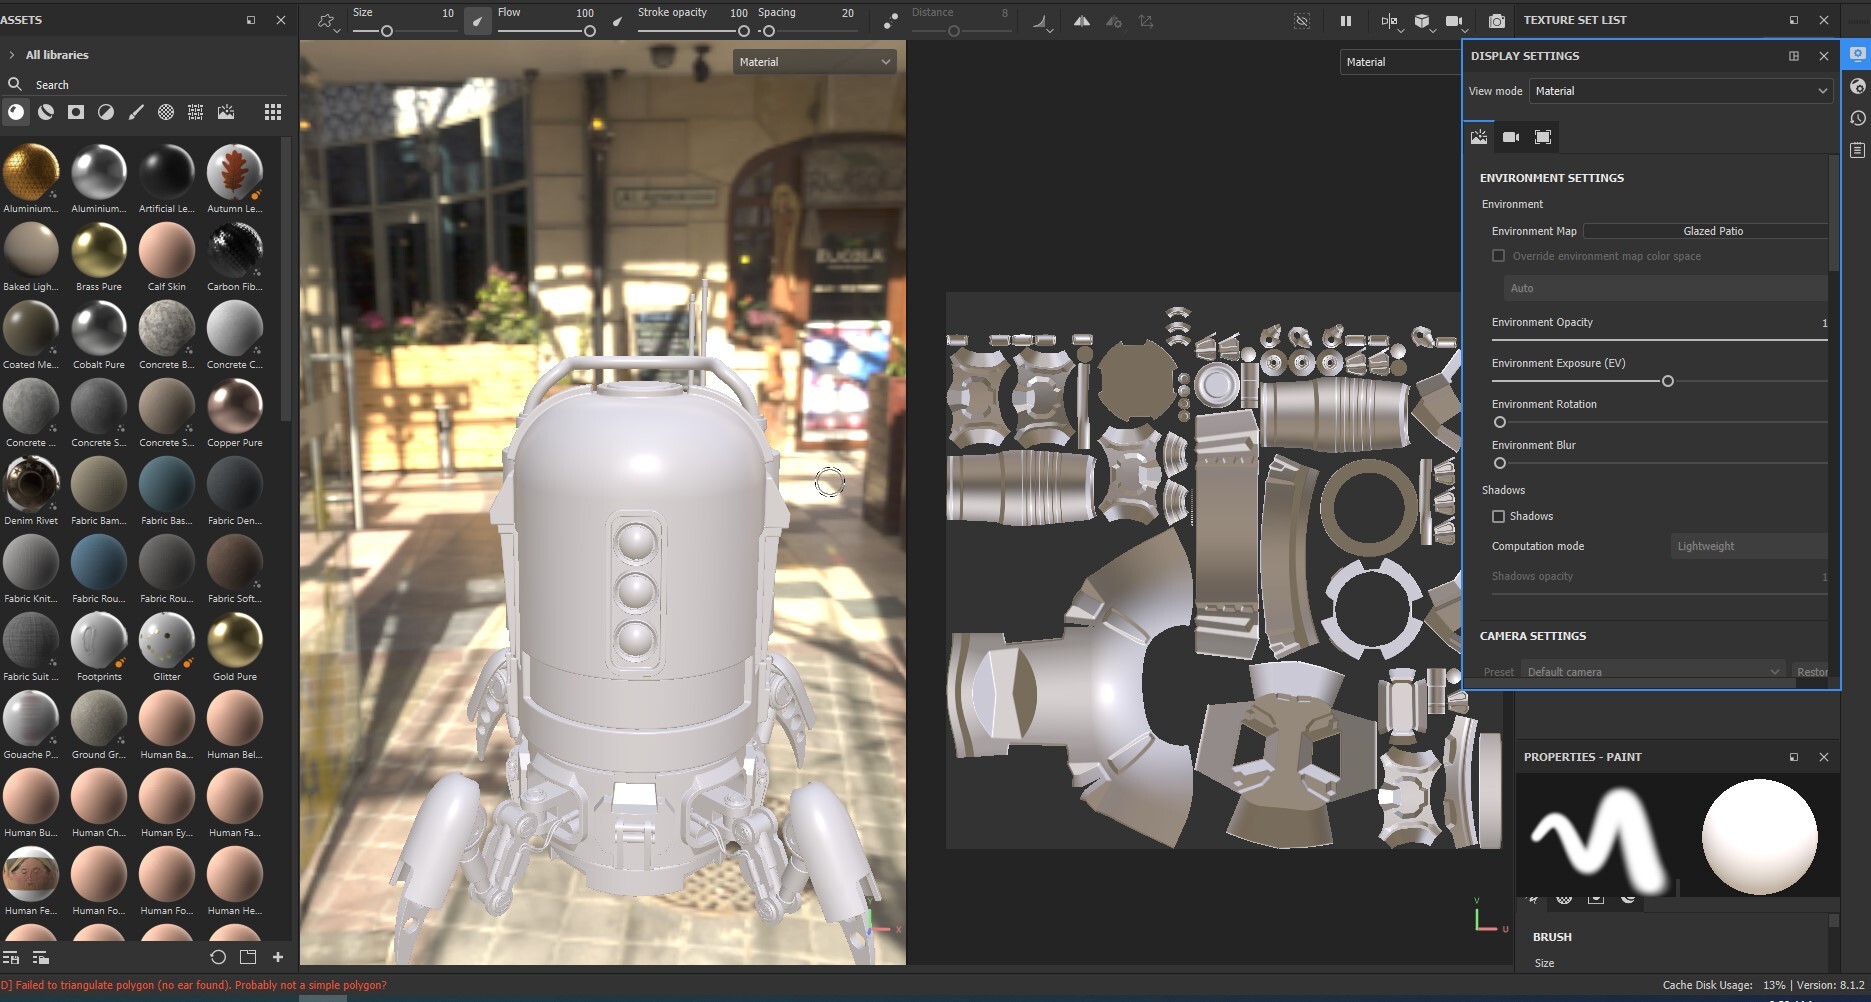This screenshot has width=1871, height=1002.
Task: Take a screenshot with the camera icon
Action: click(x=1497, y=20)
